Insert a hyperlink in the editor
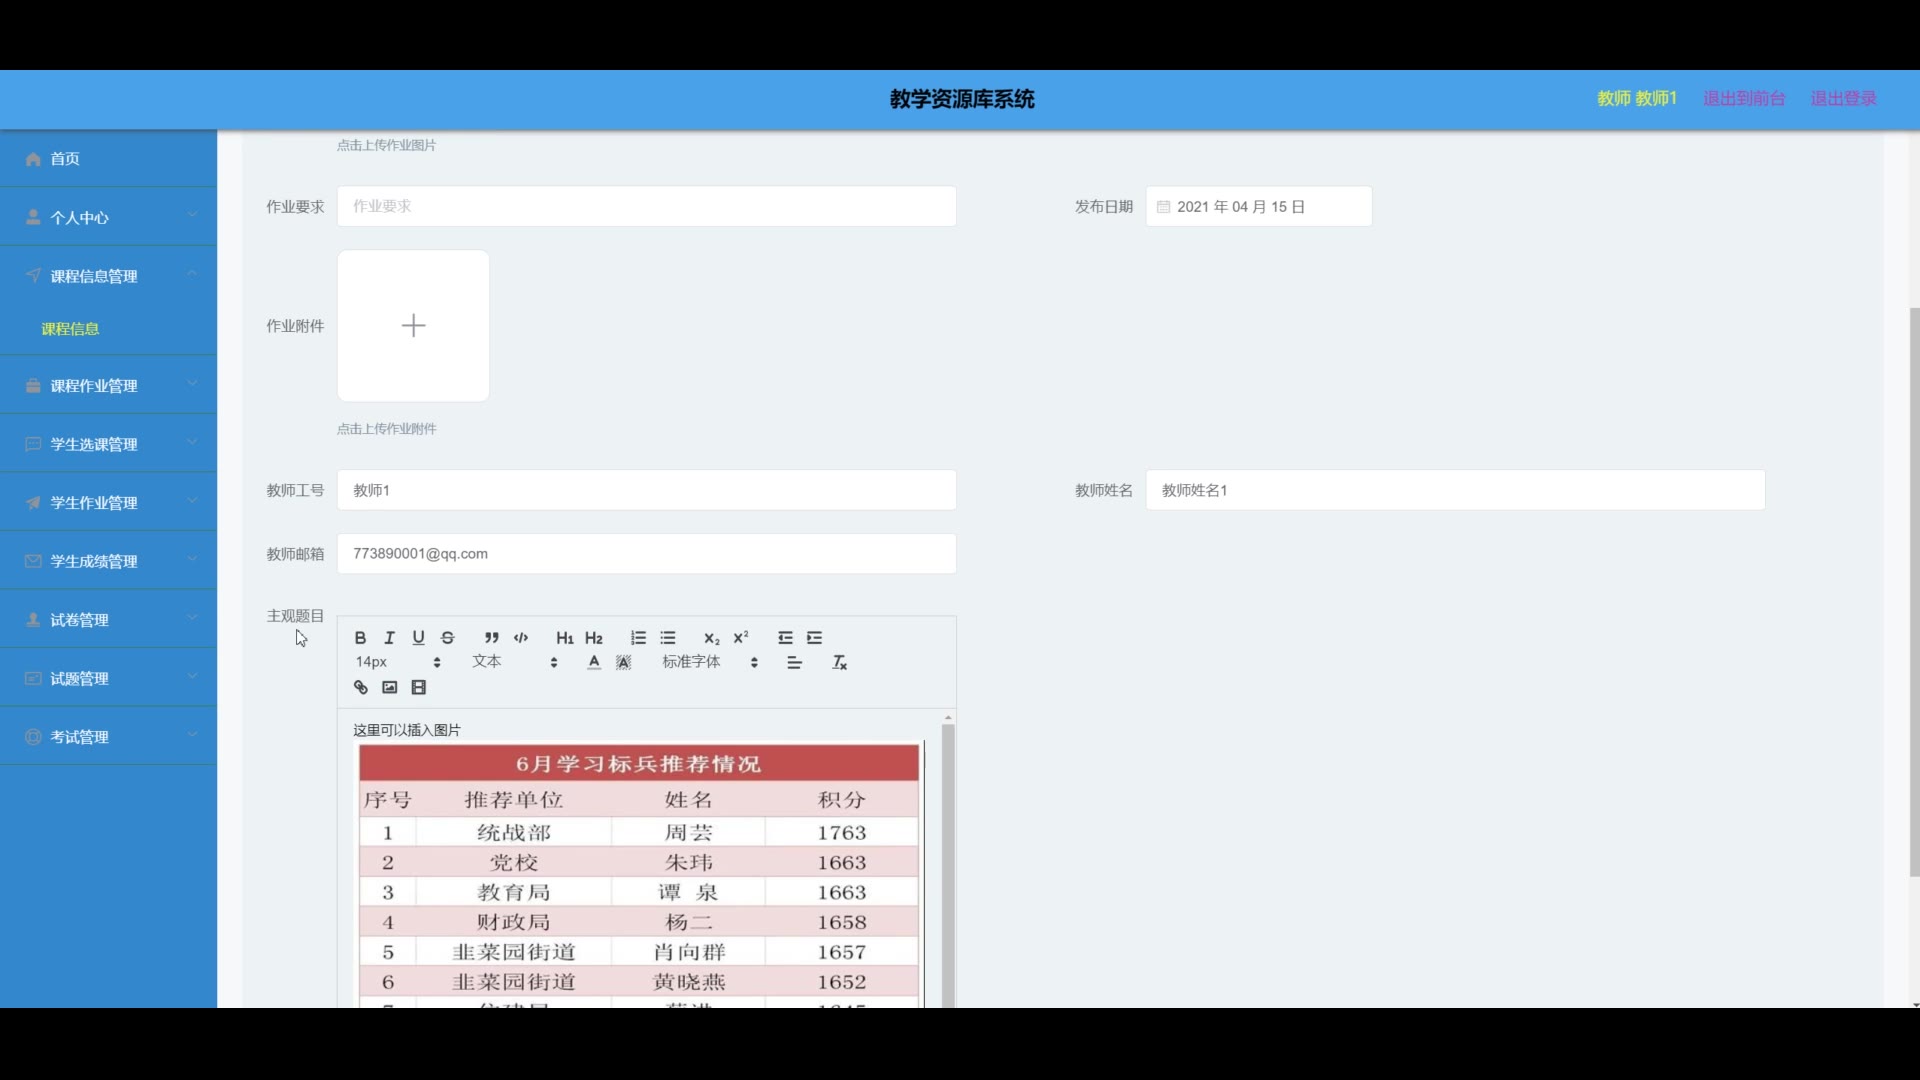 [360, 688]
